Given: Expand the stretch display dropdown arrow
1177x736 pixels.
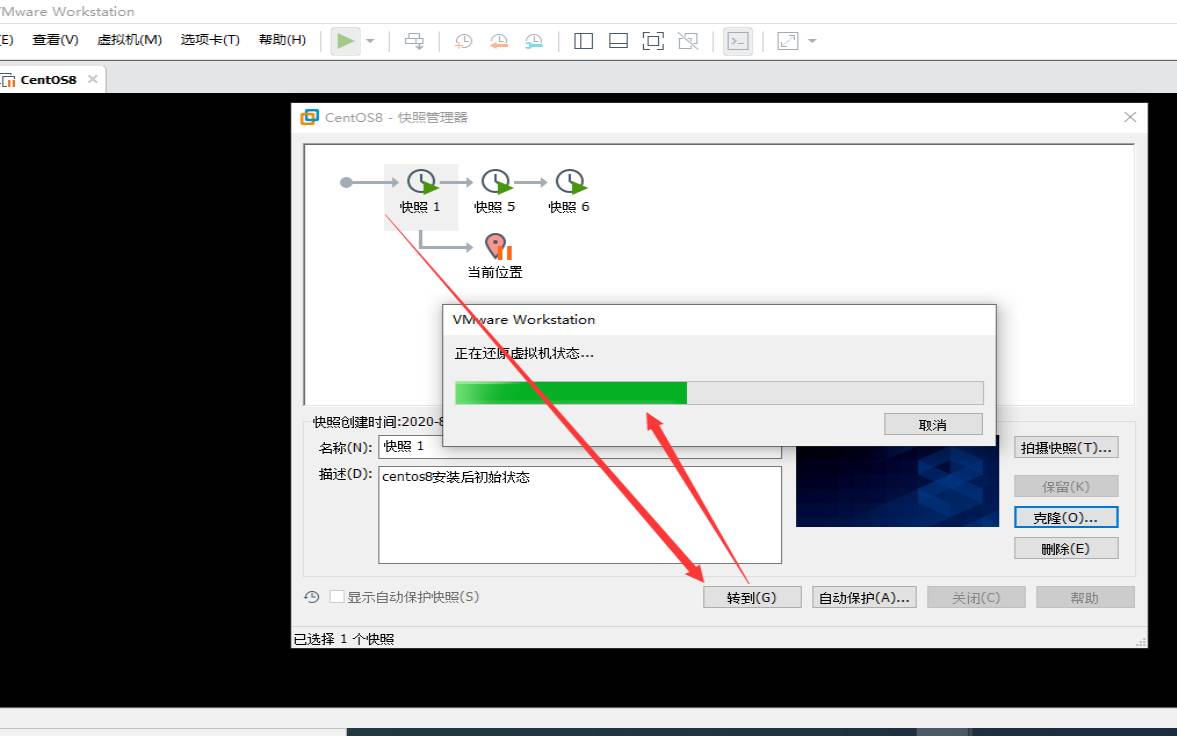Looking at the screenshot, I should click(812, 41).
